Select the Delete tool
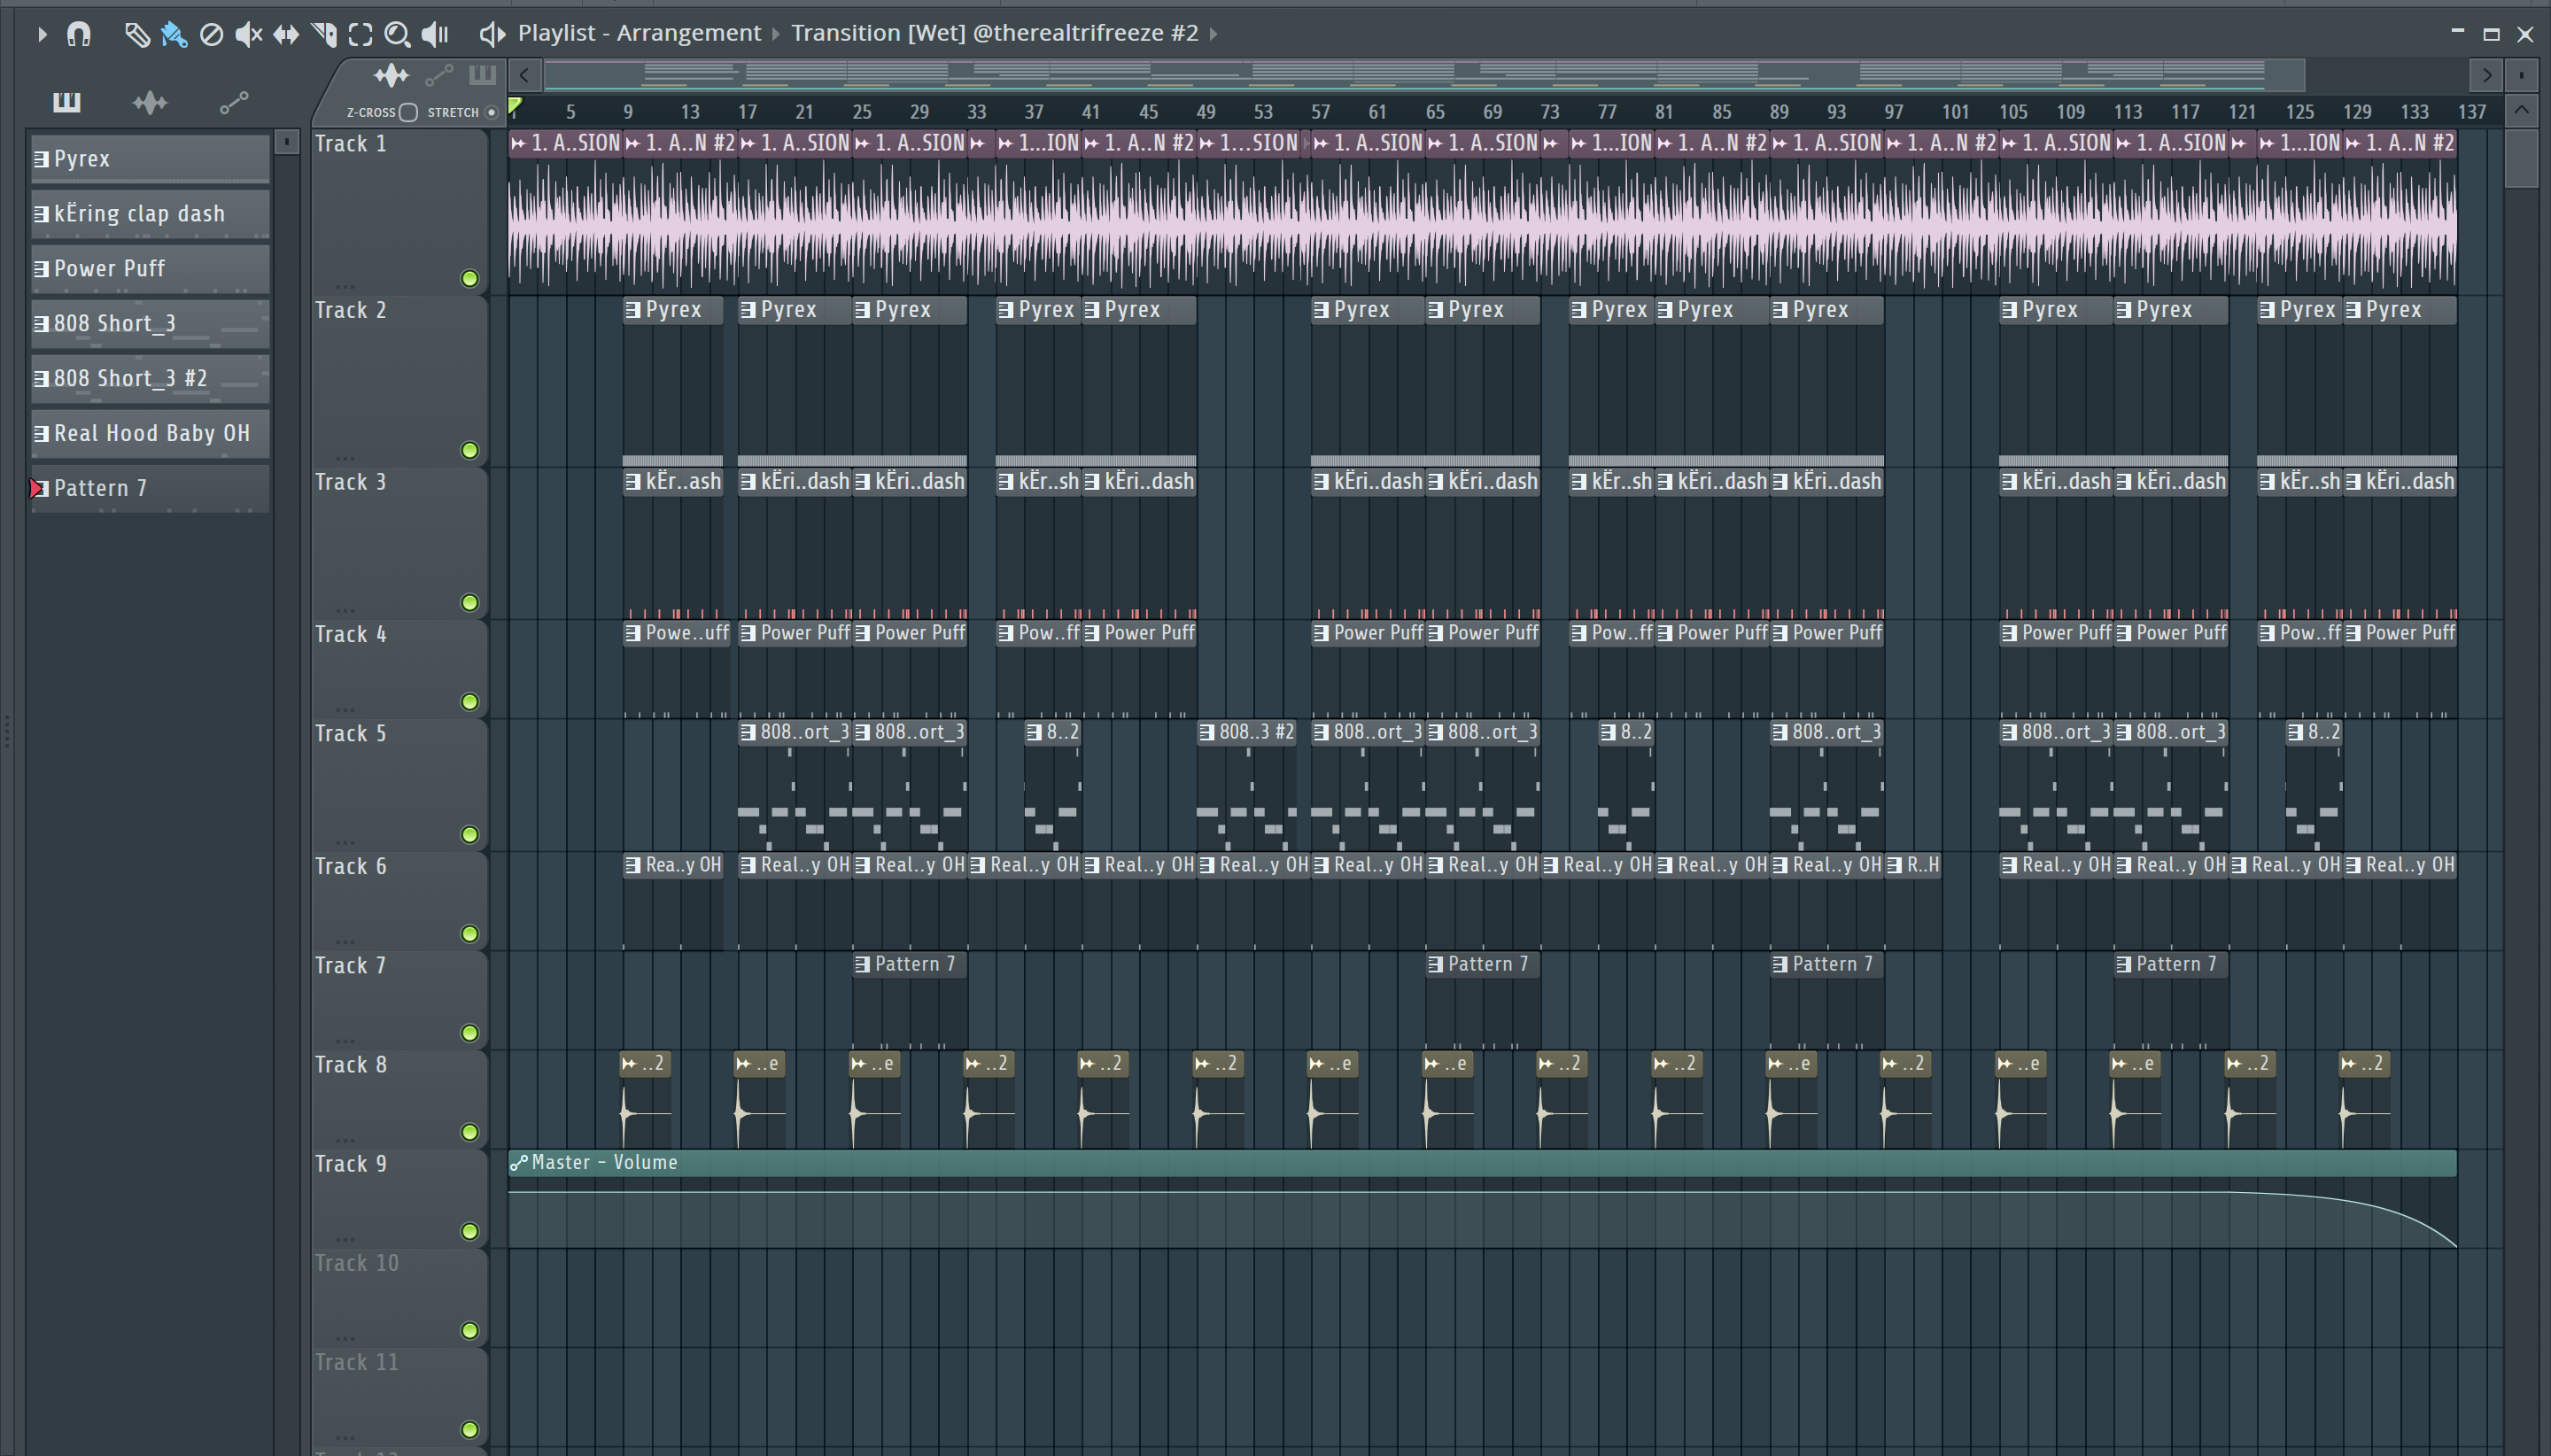 [x=211, y=34]
